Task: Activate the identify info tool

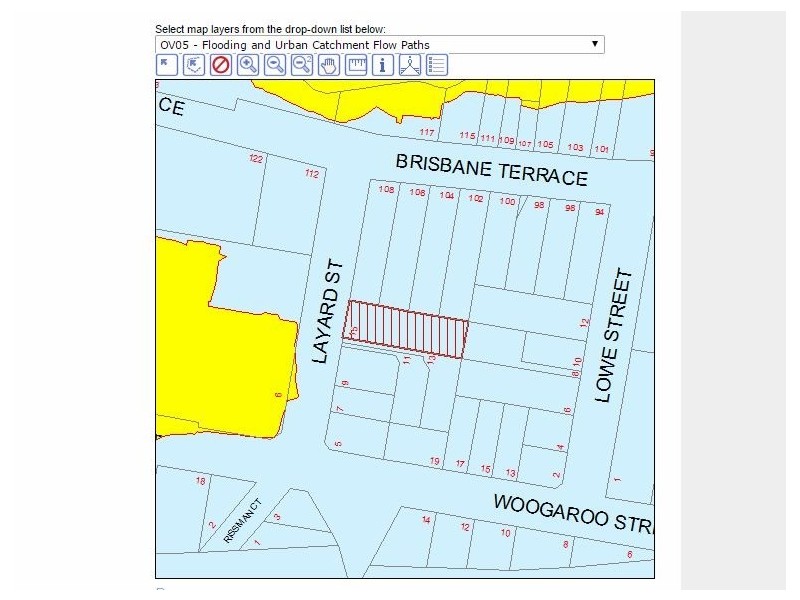Action: tap(383, 65)
